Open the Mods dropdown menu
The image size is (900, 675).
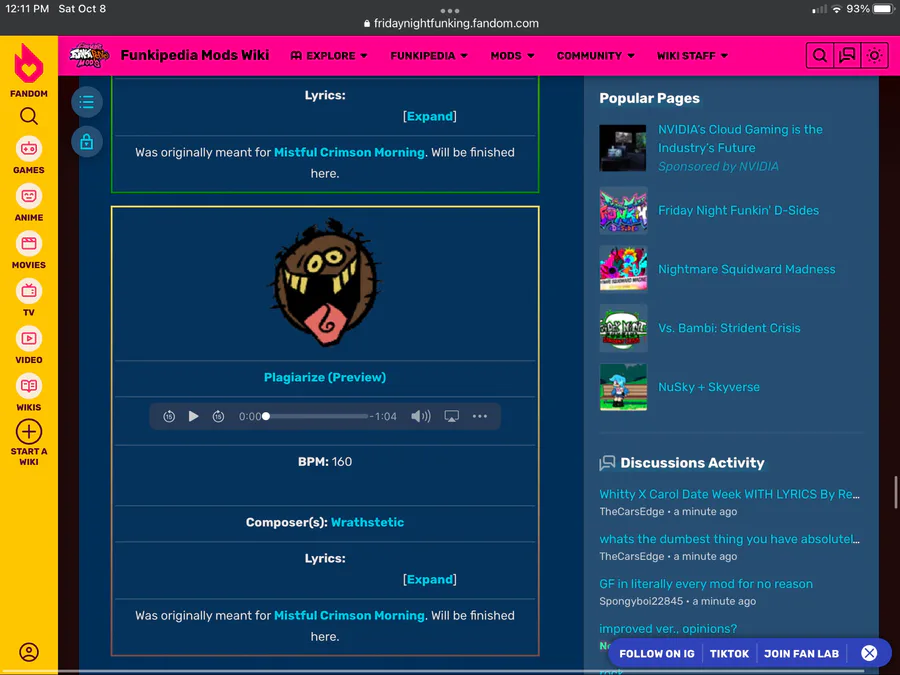tap(512, 56)
